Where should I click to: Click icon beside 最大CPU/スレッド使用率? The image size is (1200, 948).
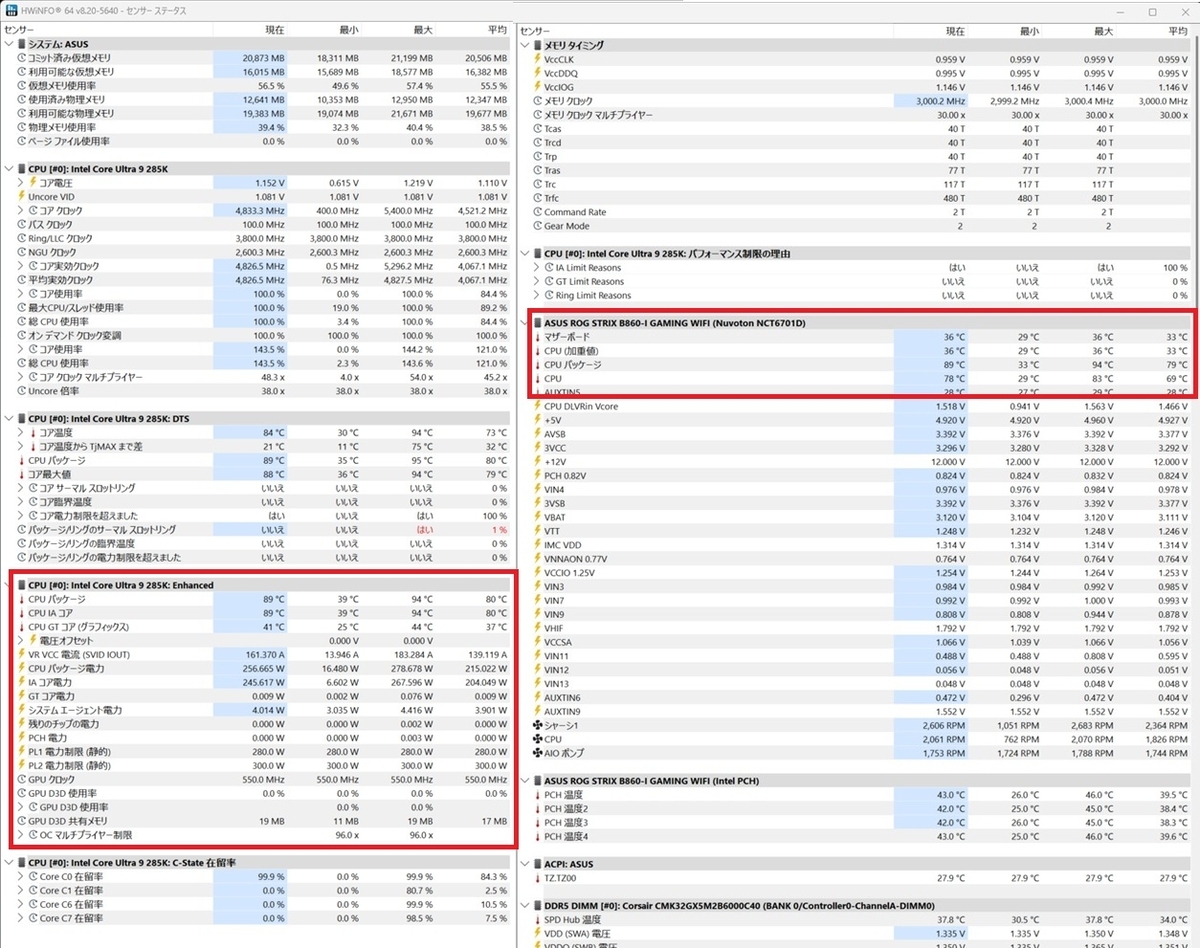tap(22, 308)
